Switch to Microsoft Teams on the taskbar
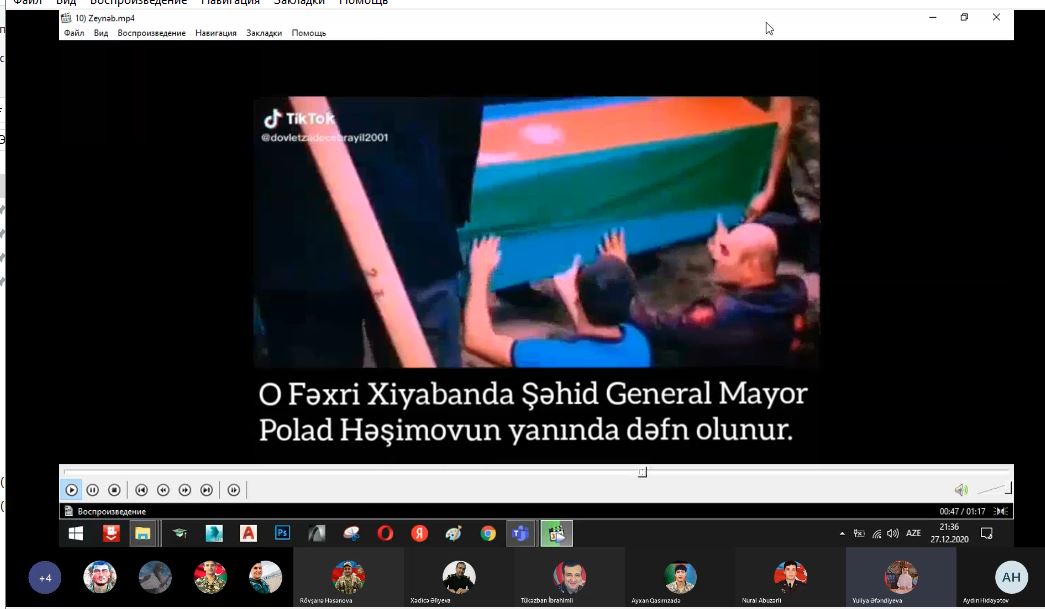Screen dimensions: 1045x609 521,534
